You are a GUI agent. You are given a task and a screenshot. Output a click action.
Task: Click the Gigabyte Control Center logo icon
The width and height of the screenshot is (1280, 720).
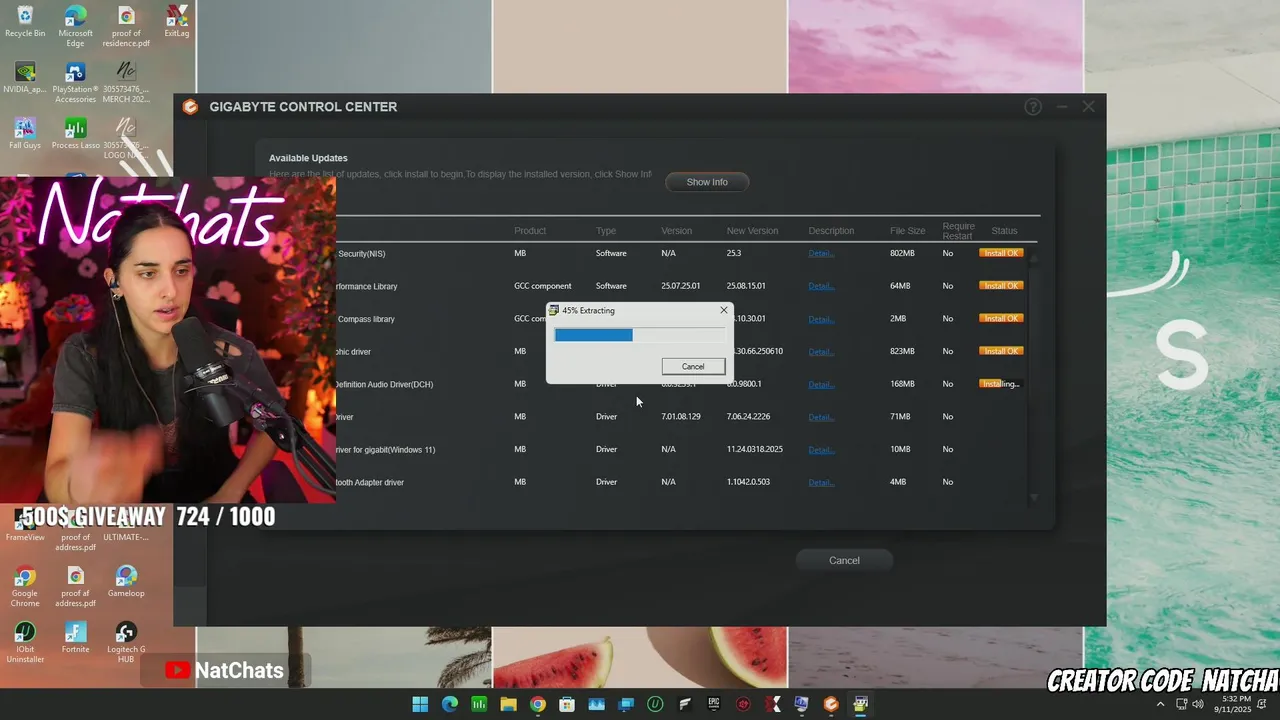coord(190,107)
